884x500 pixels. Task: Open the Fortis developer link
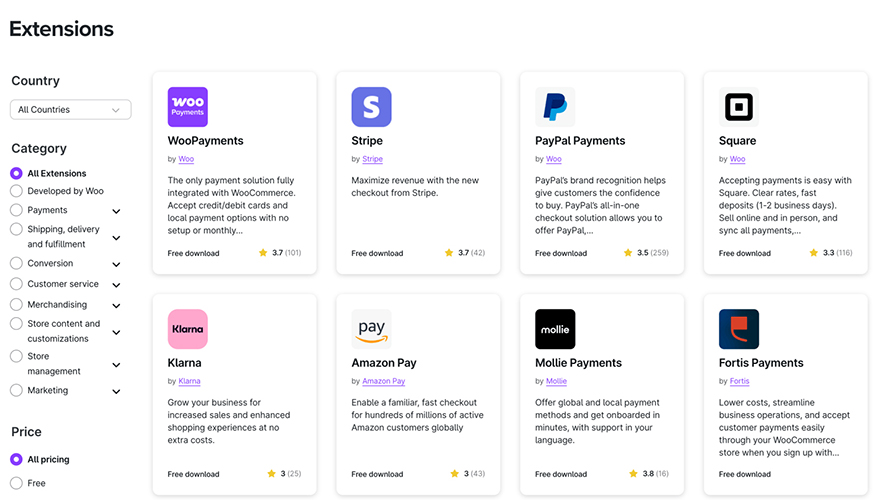740,381
